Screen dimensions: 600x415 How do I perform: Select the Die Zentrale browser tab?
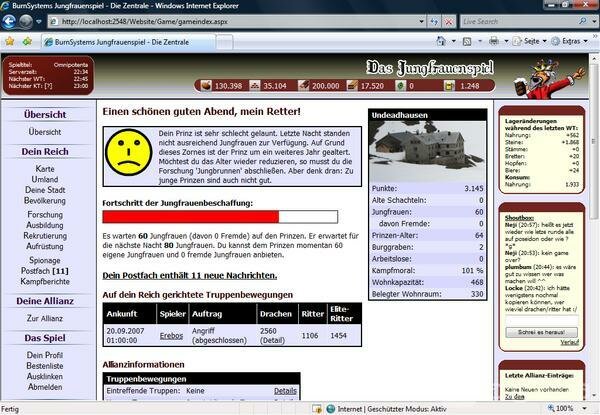(x=128, y=42)
